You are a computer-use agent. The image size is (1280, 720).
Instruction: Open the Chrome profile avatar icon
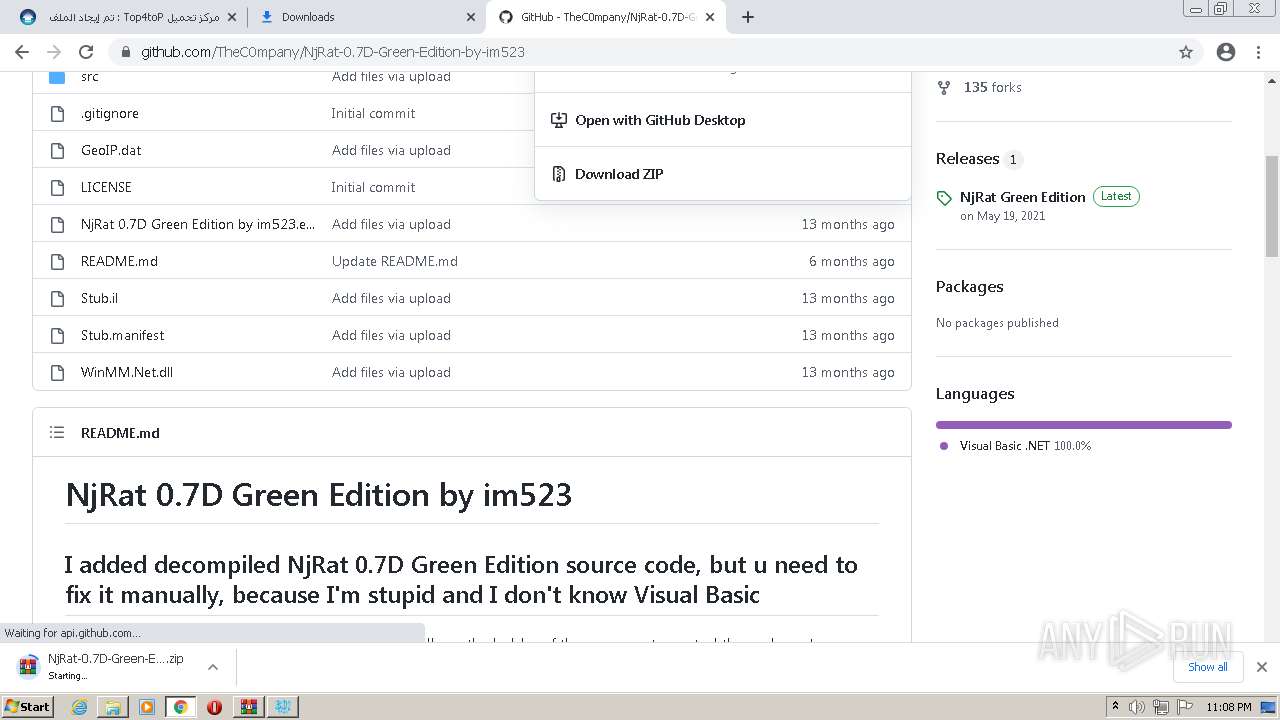click(x=1226, y=52)
